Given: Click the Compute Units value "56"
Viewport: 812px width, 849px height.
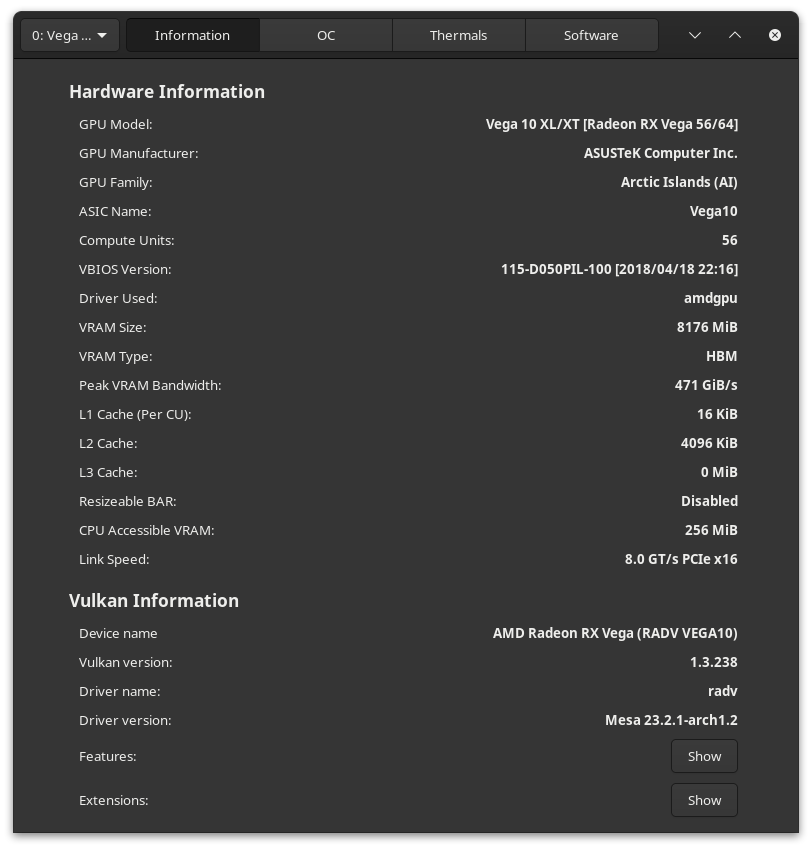Looking at the screenshot, I should (729, 240).
